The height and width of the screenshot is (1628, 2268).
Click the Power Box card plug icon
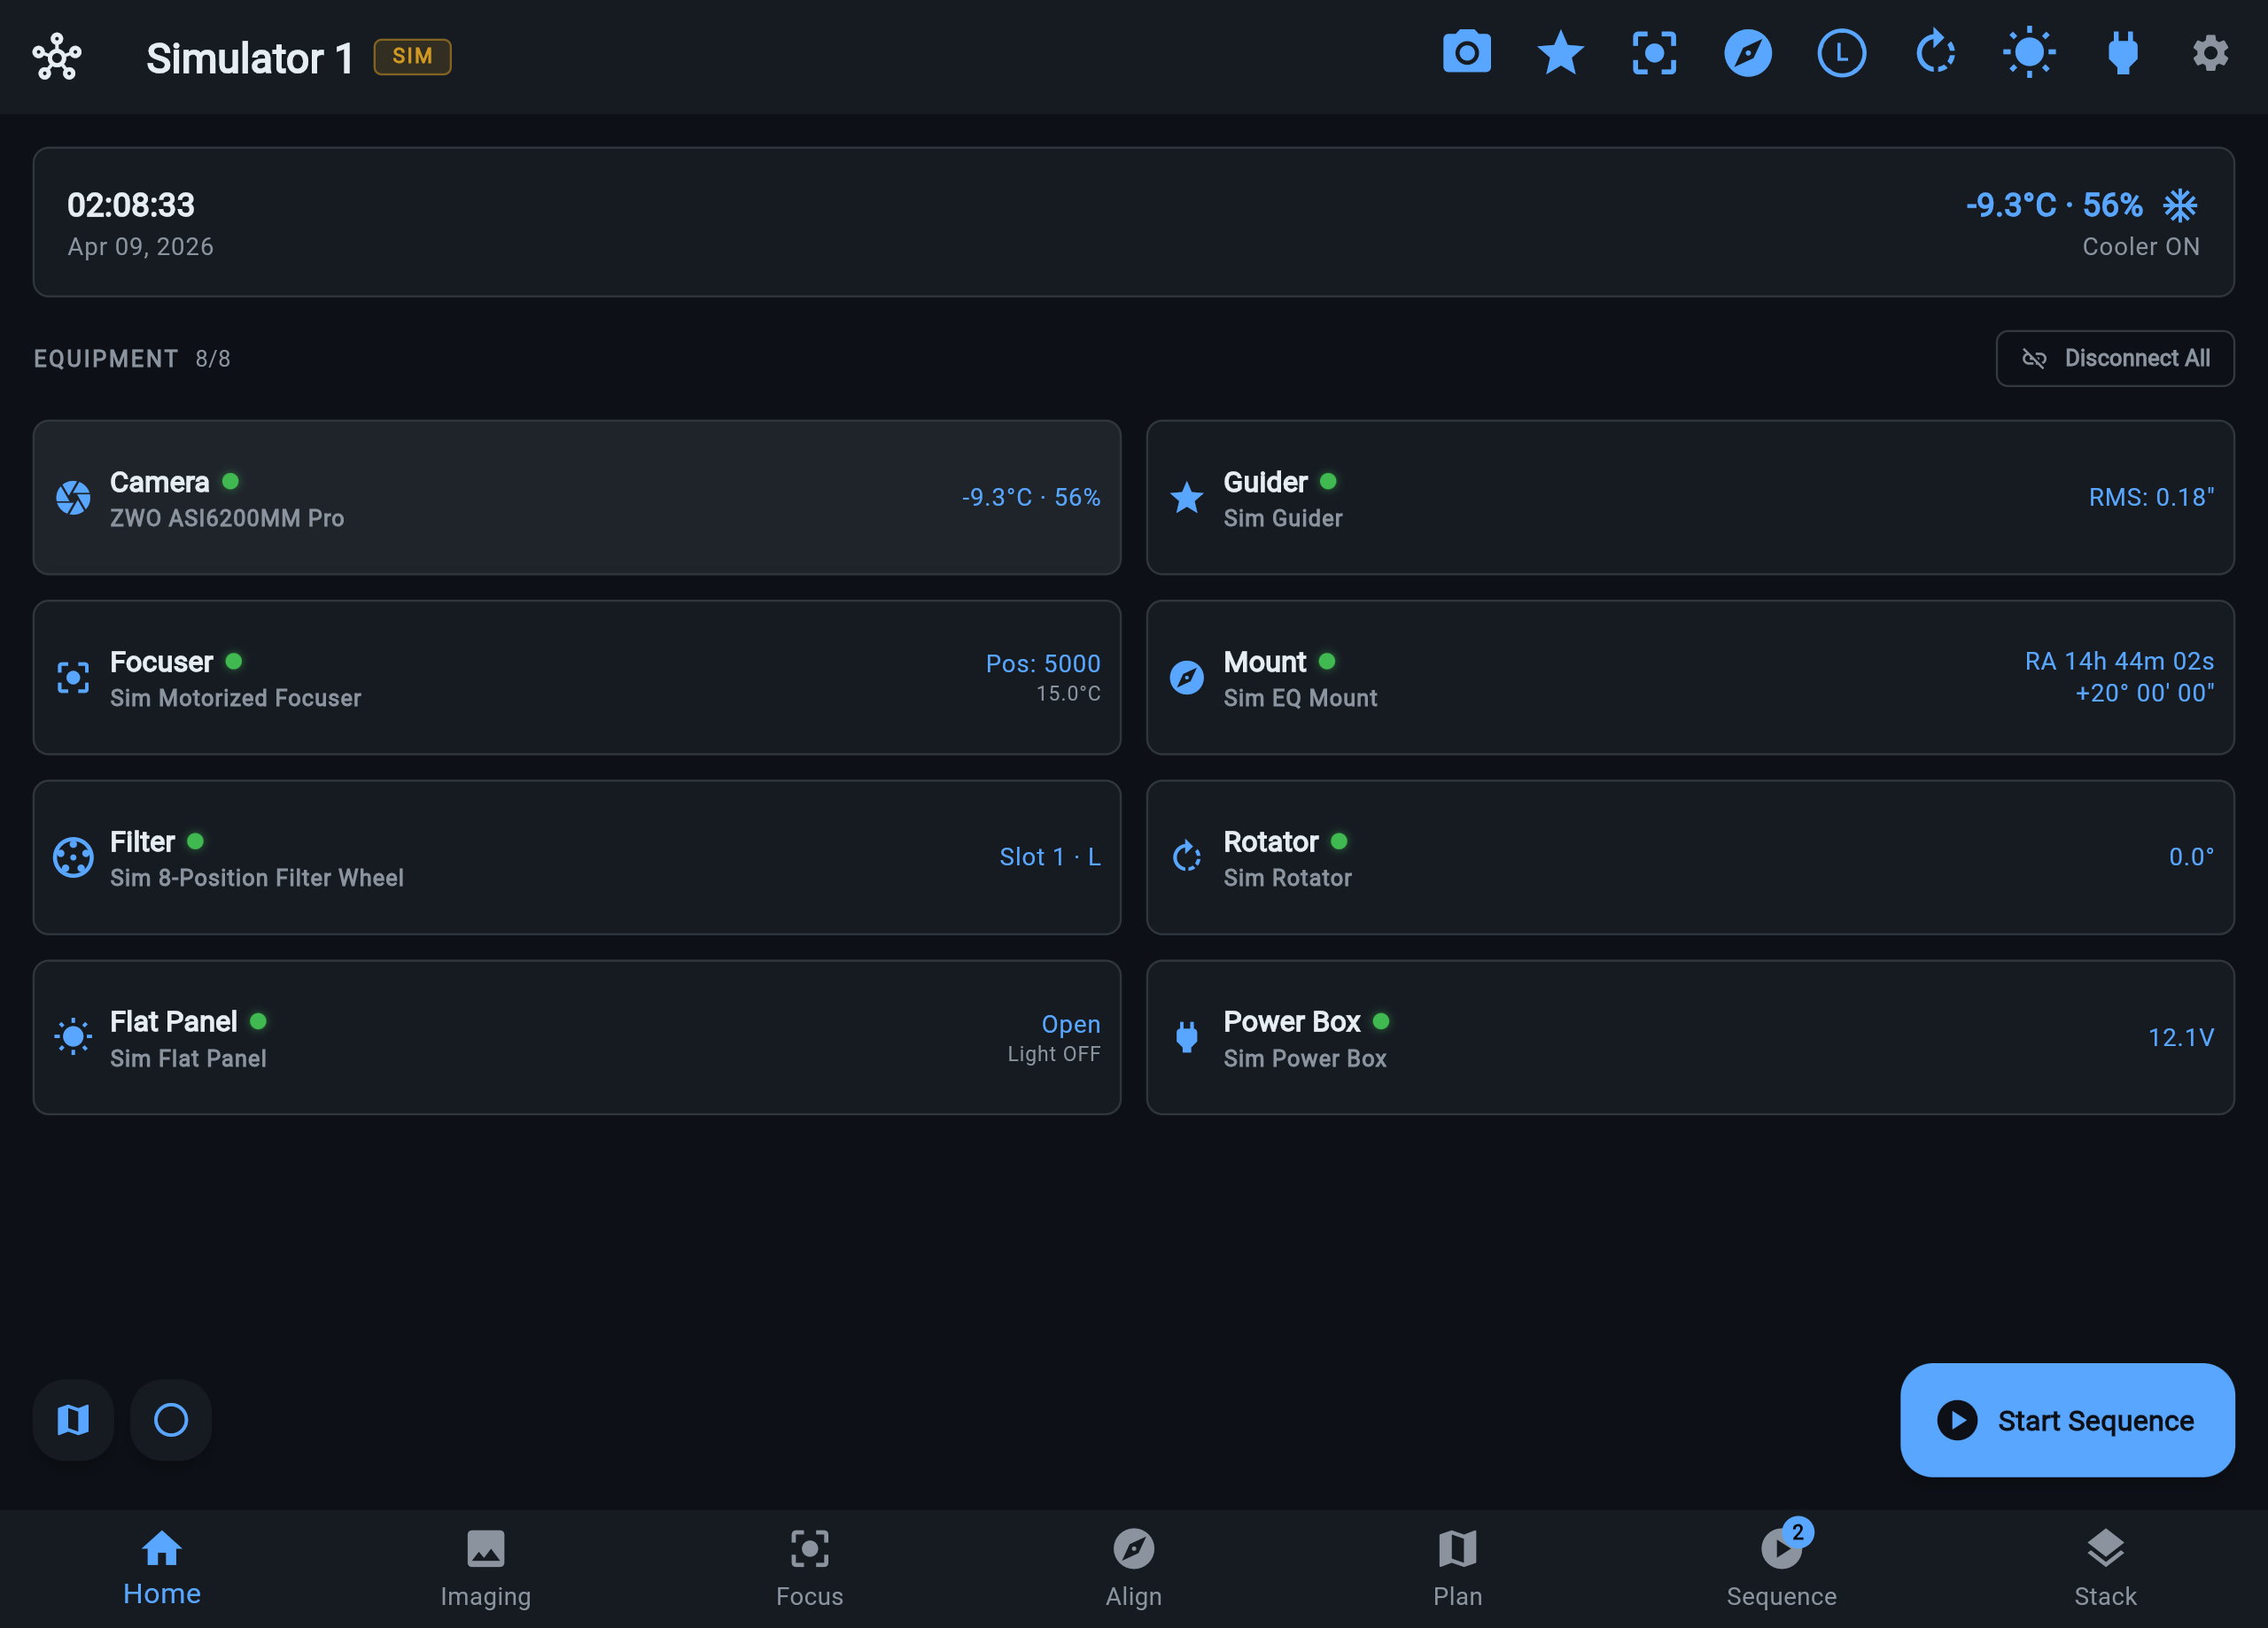click(x=1187, y=1037)
